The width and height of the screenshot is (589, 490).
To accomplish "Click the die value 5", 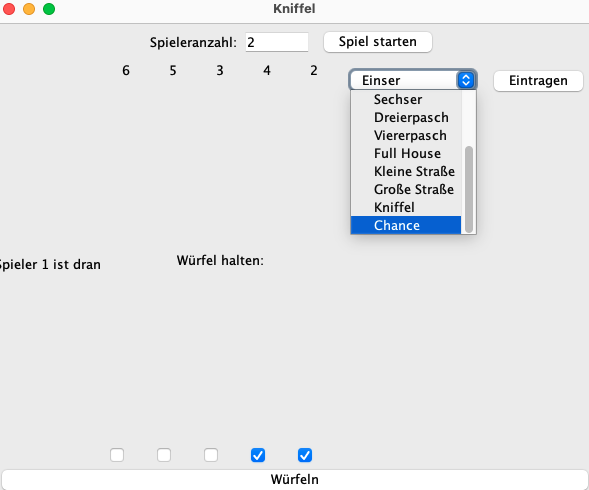I will tap(173, 70).
